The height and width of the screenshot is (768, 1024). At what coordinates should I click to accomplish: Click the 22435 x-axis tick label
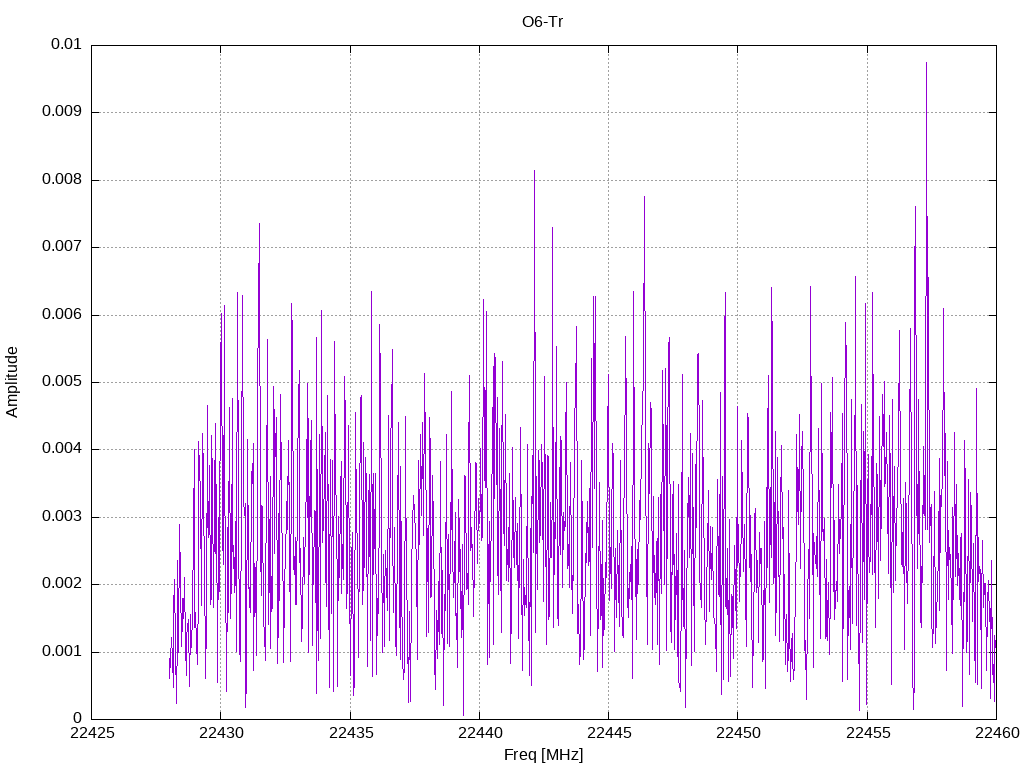coord(350,733)
